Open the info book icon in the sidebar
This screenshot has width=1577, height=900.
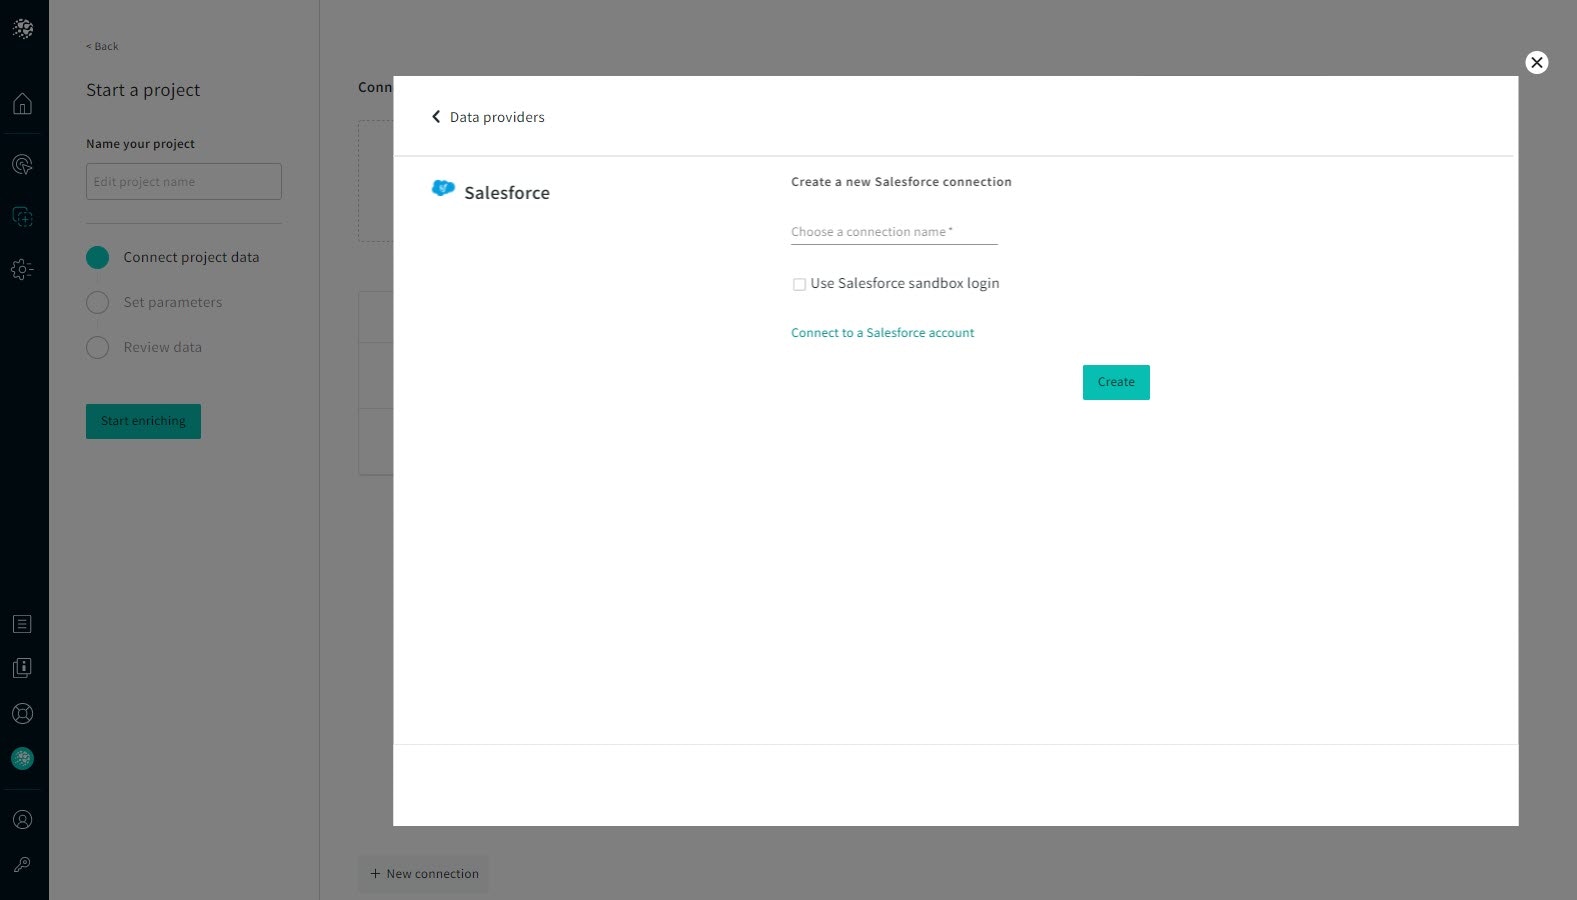click(x=22, y=668)
